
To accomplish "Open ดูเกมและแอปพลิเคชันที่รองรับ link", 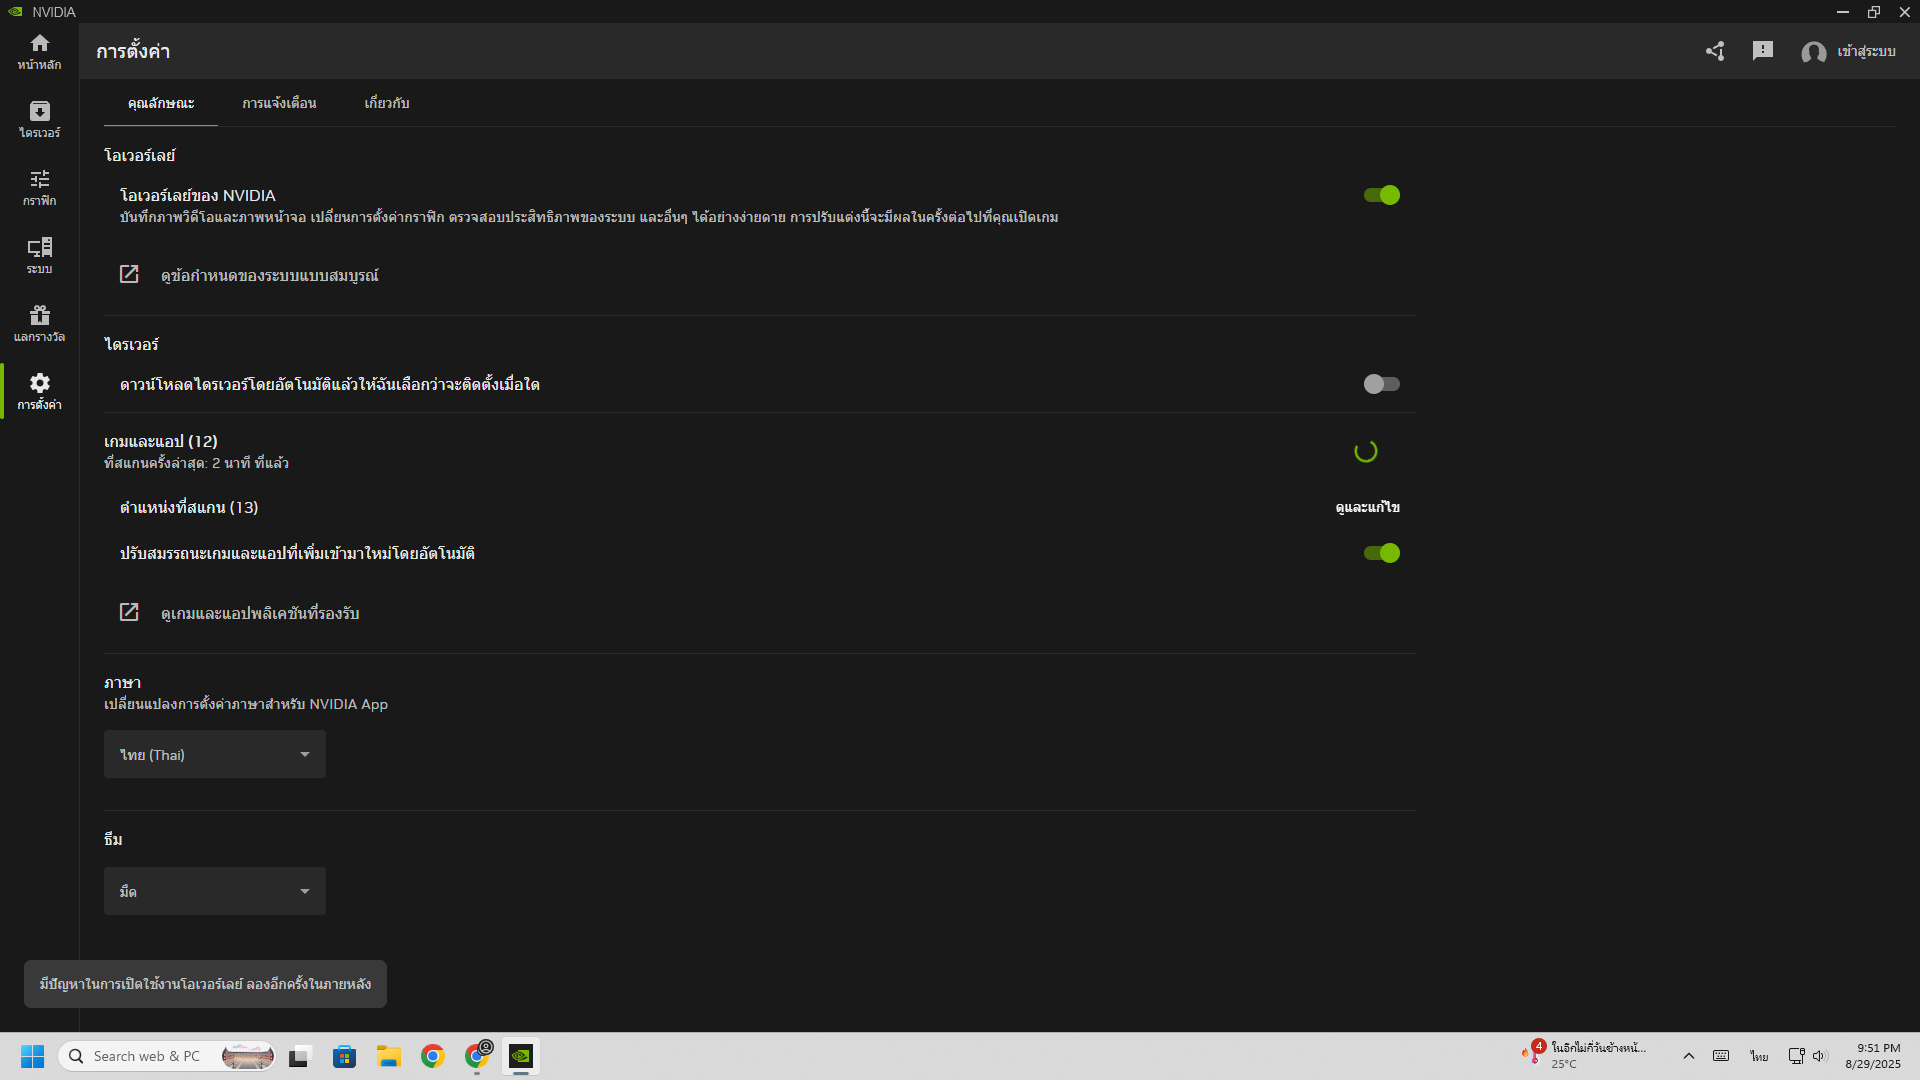I will click(x=260, y=613).
